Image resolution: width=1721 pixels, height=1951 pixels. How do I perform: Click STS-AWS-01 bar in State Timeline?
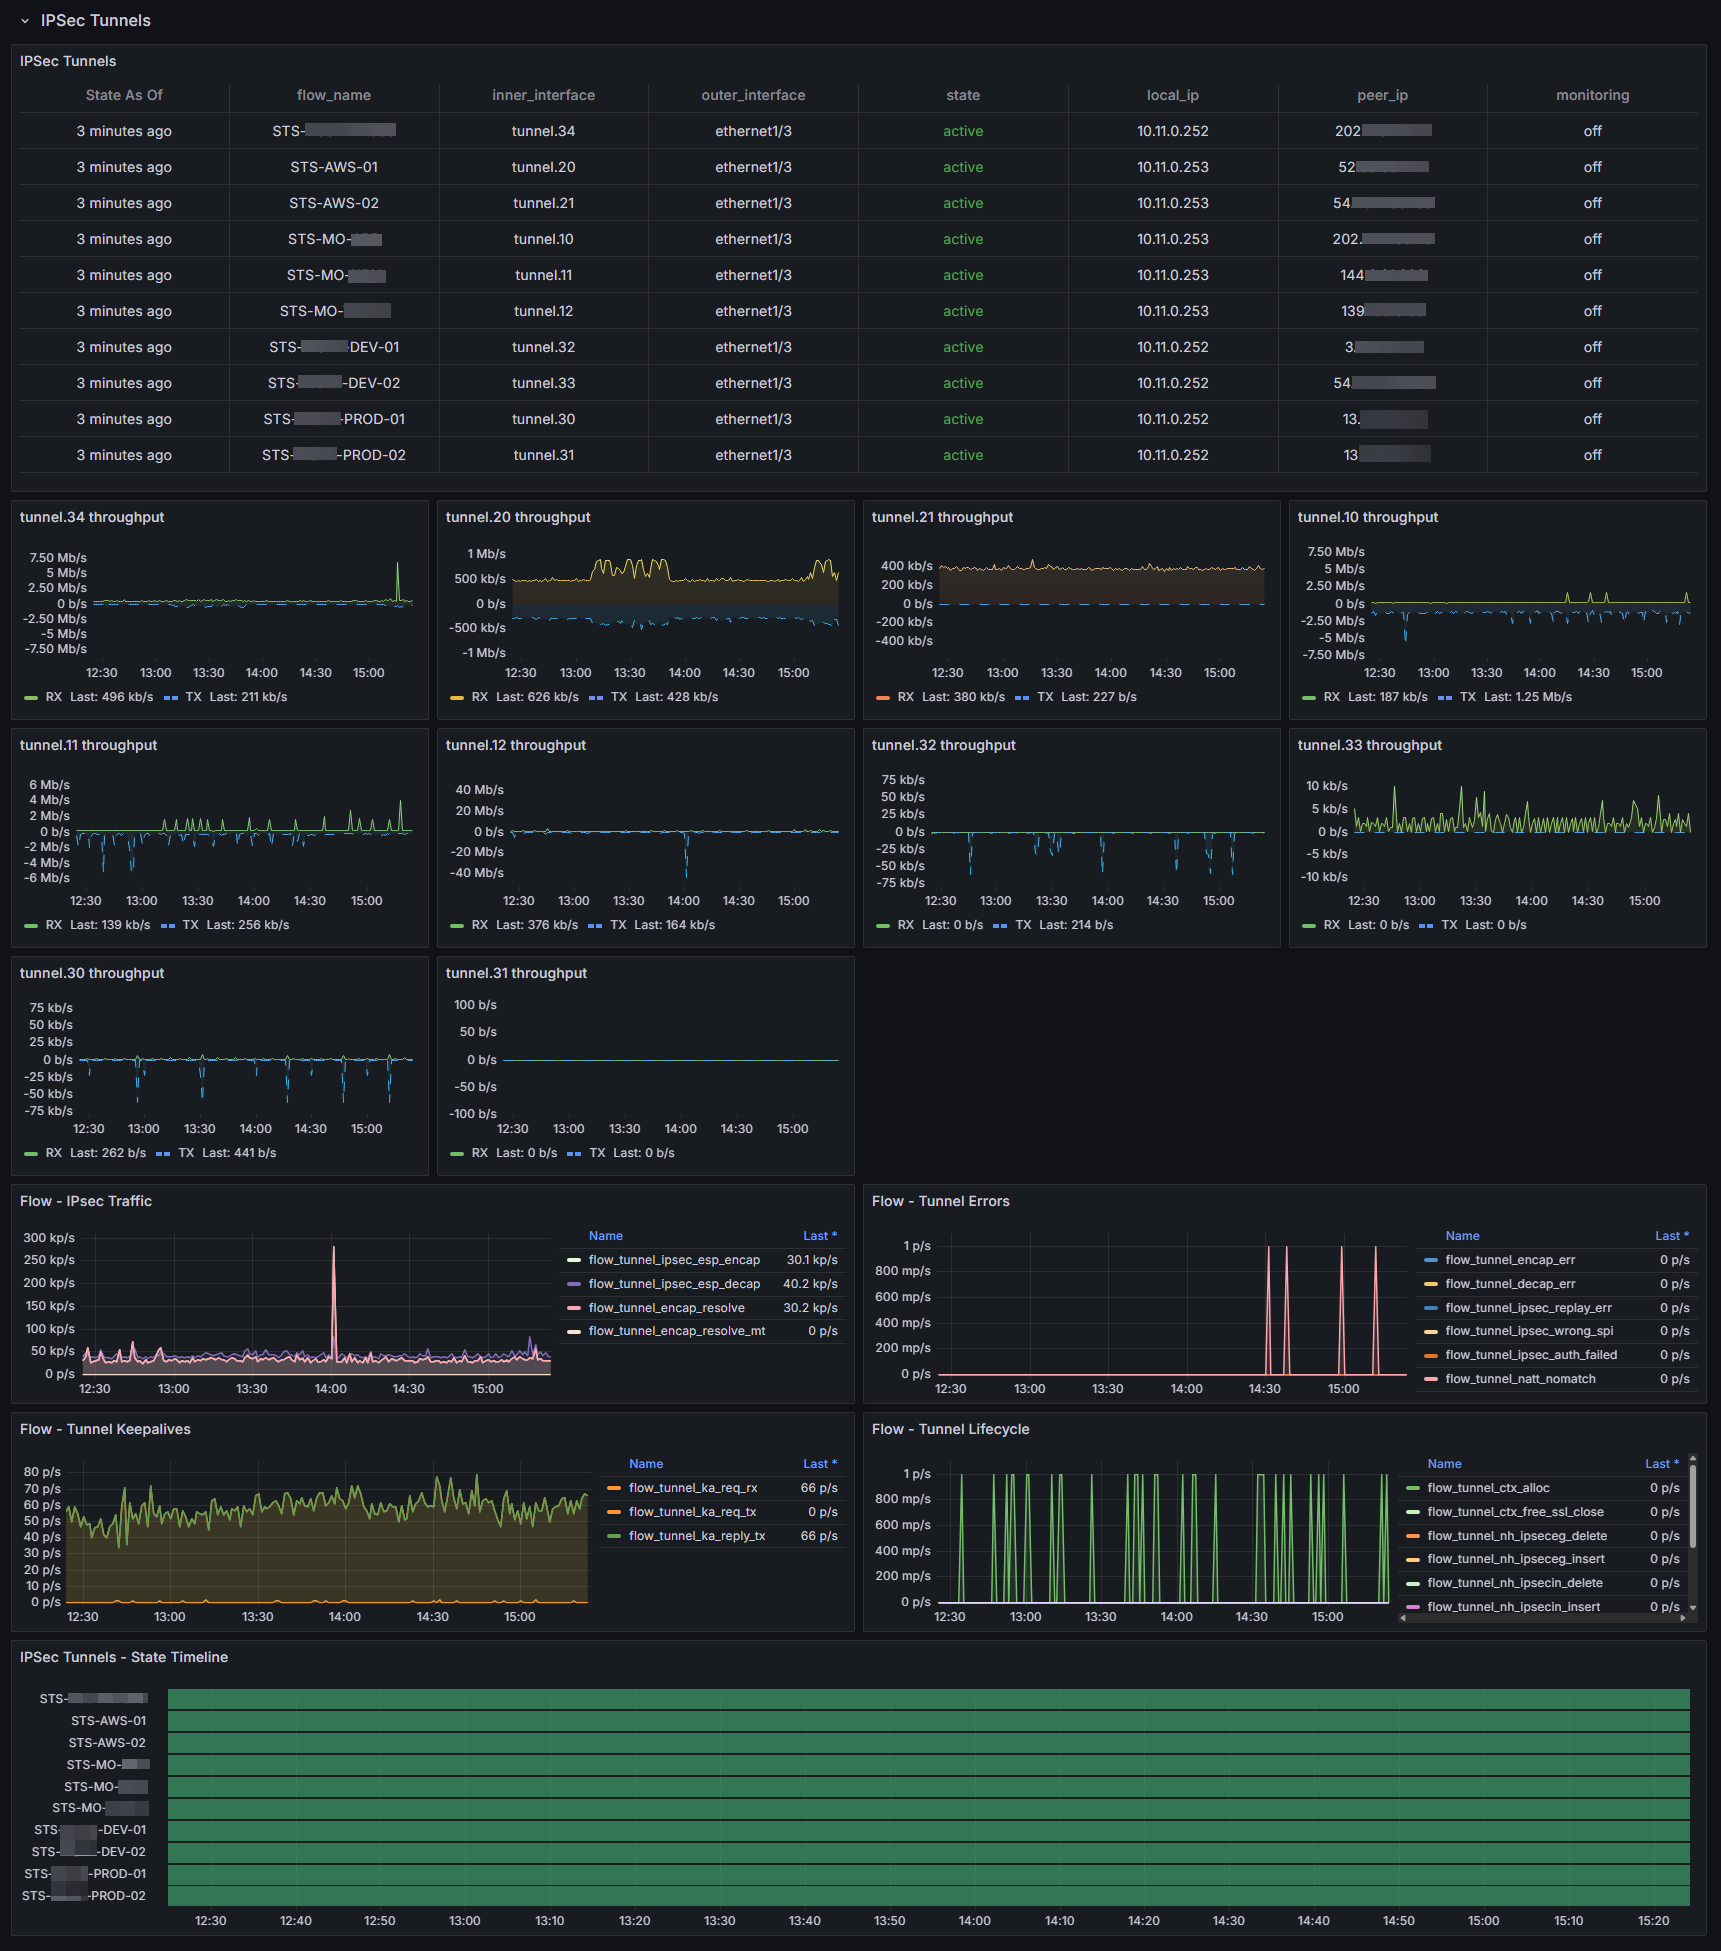click(928, 1721)
